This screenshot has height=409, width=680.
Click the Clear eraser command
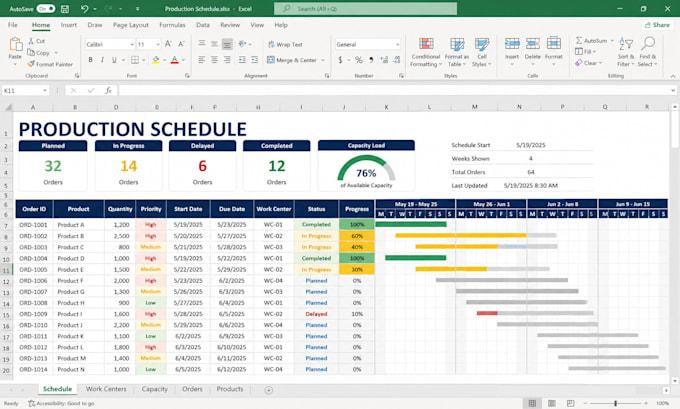tap(588, 63)
